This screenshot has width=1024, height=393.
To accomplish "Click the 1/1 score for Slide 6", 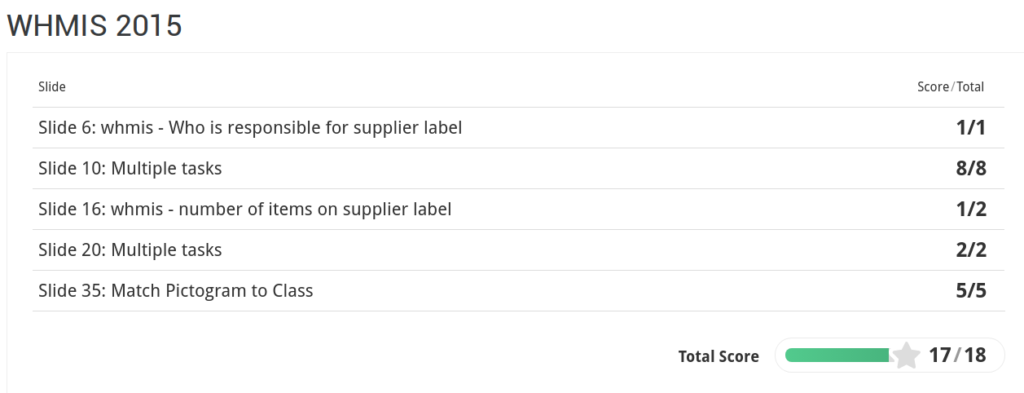I will (970, 128).
